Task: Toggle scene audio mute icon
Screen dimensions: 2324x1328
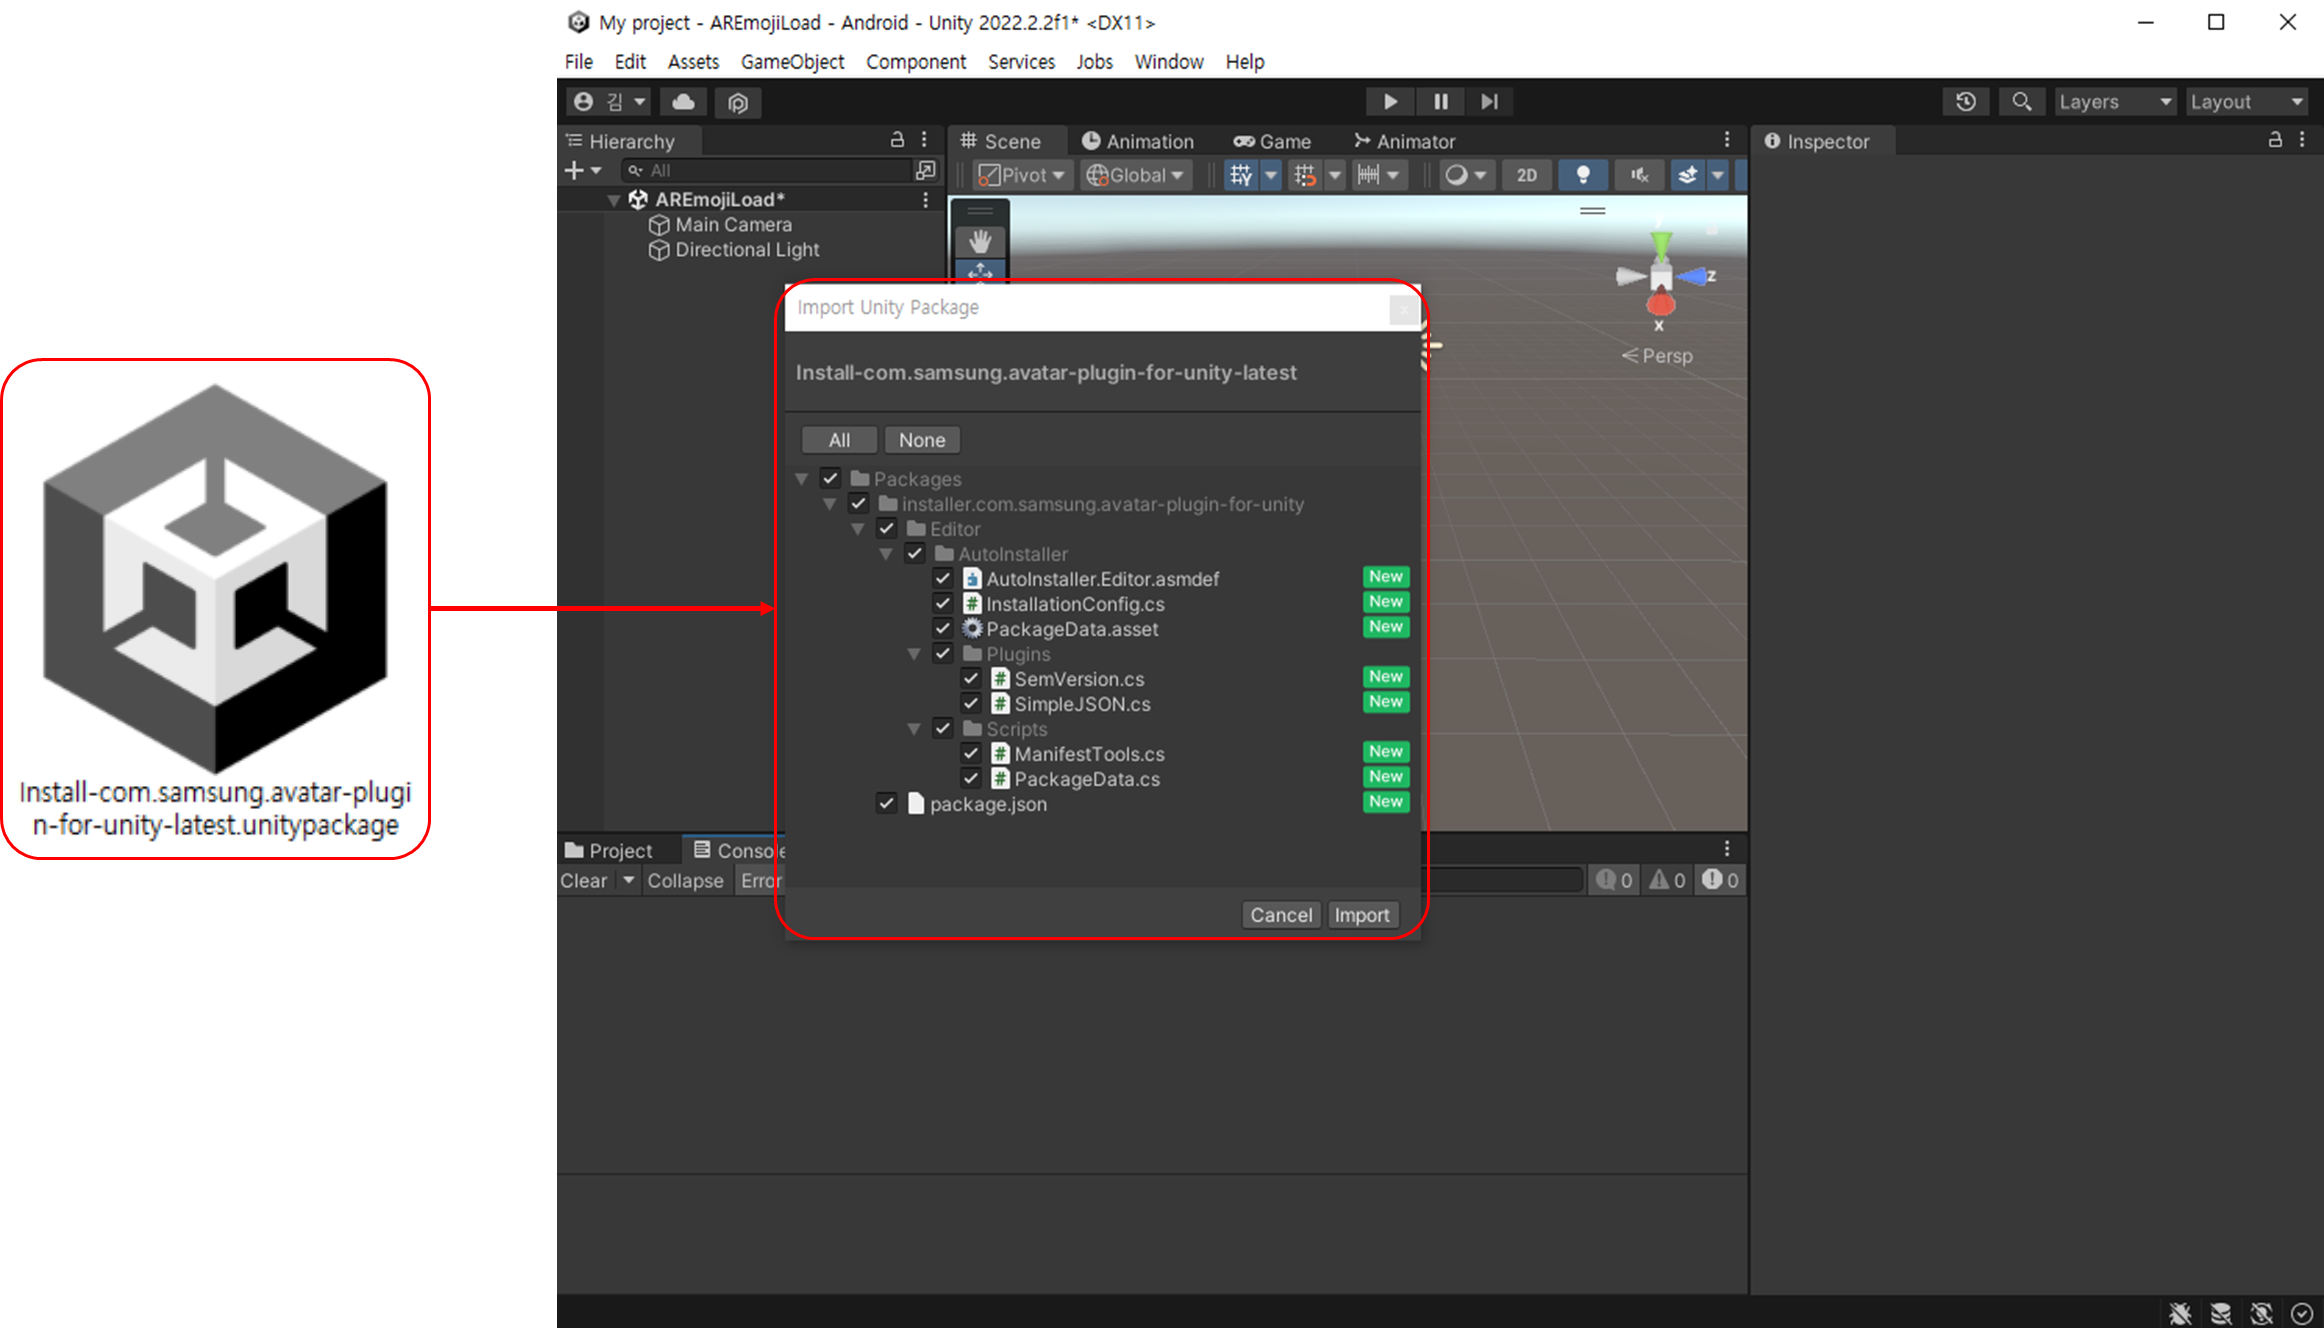Action: 1640,175
